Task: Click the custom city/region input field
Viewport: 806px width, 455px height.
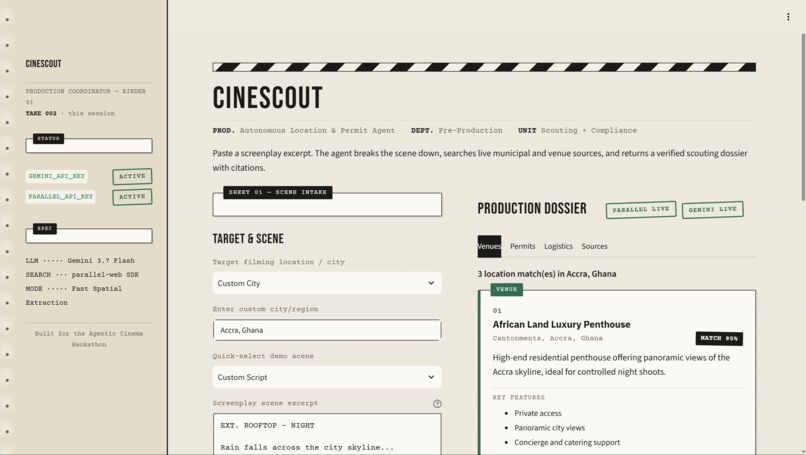Action: point(327,330)
